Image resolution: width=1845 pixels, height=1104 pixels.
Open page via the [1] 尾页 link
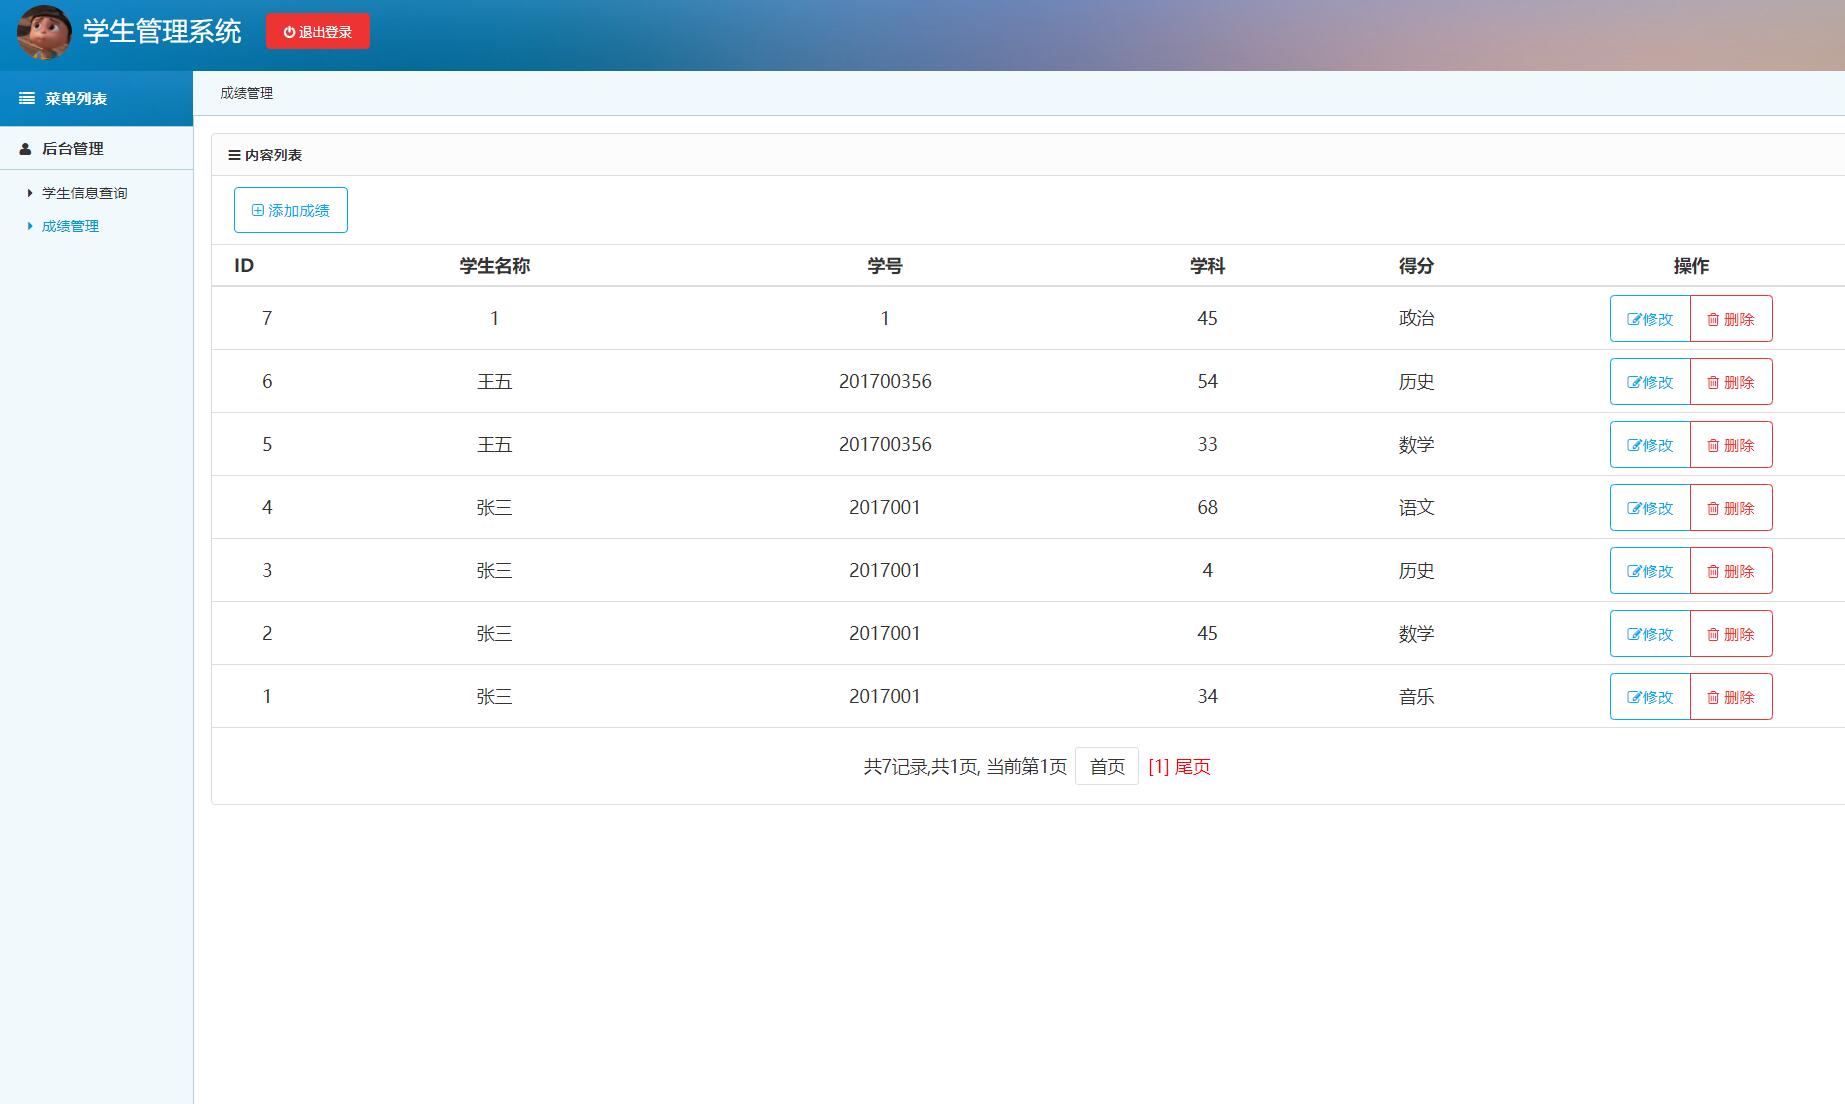[x=1180, y=766]
